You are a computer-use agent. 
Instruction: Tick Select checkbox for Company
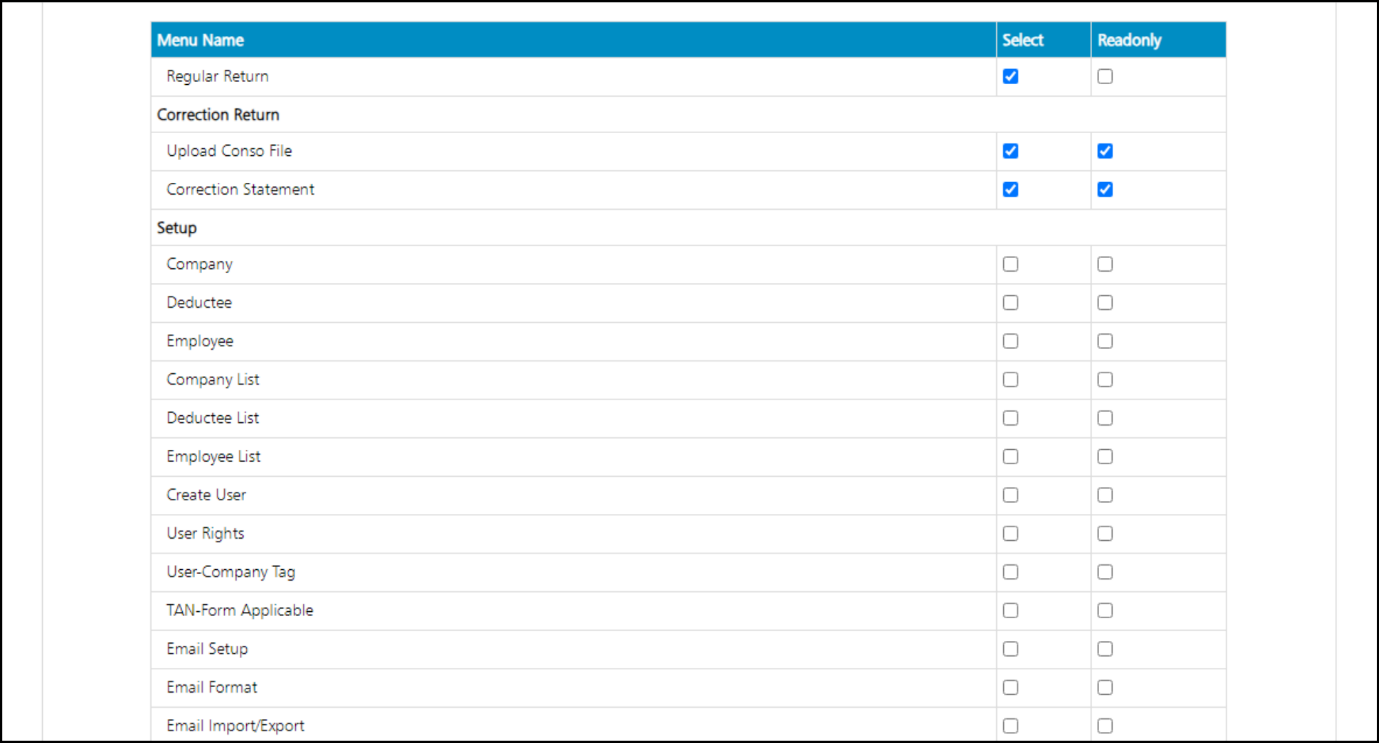click(1010, 264)
